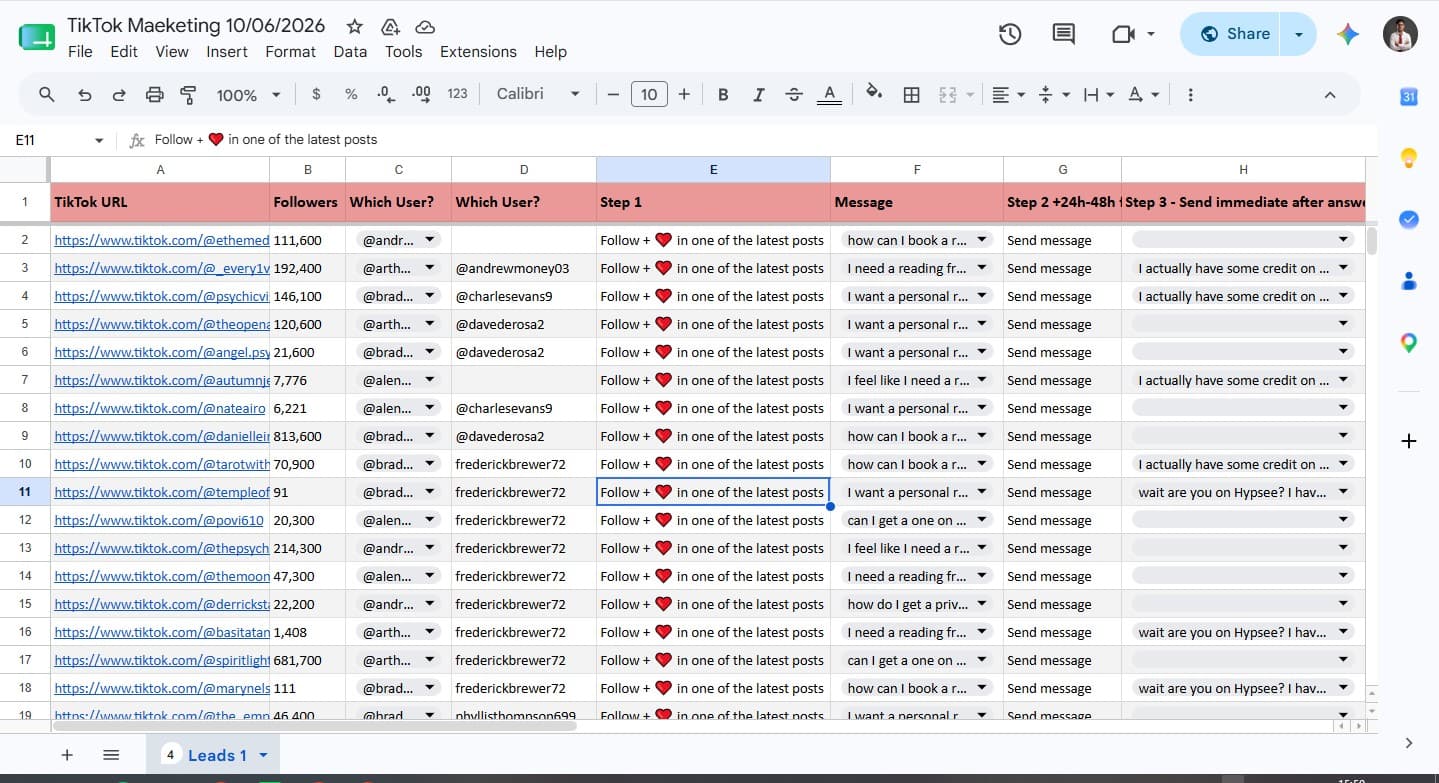
Task: Format as currency dollar sign
Action: coord(316,94)
